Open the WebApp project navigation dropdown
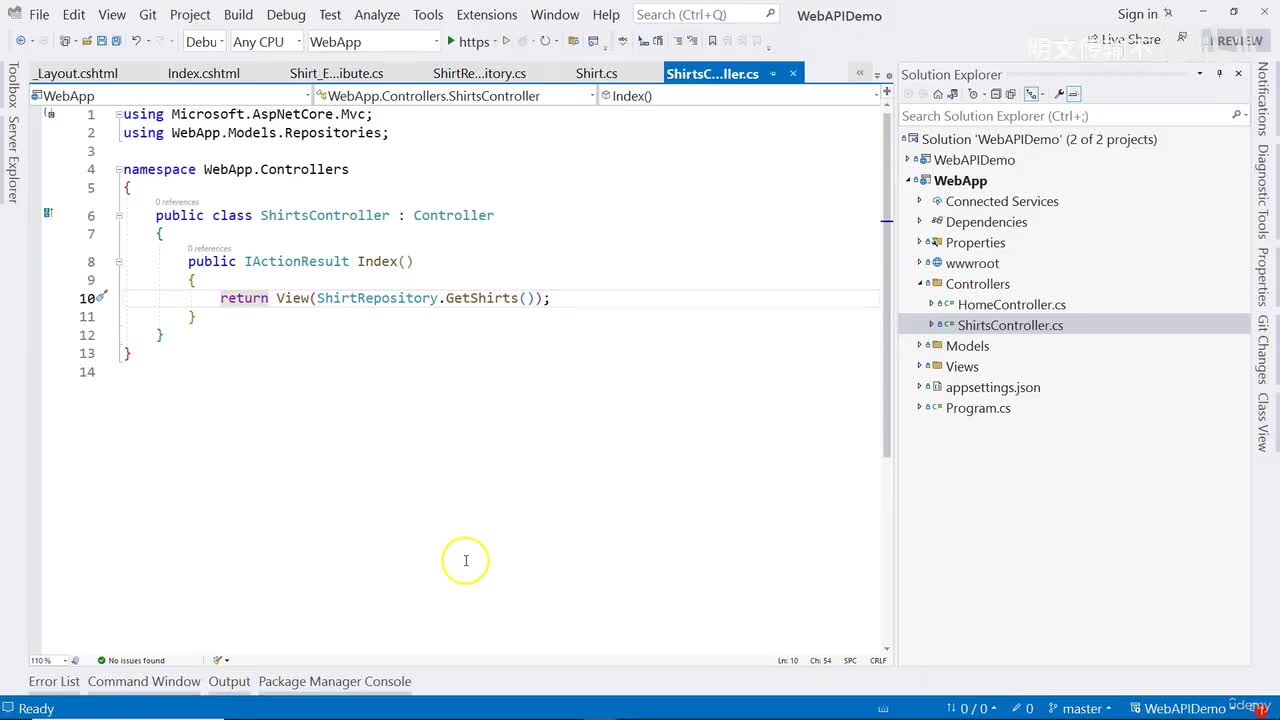This screenshot has height=720, width=1280. pyautogui.click(x=171, y=96)
